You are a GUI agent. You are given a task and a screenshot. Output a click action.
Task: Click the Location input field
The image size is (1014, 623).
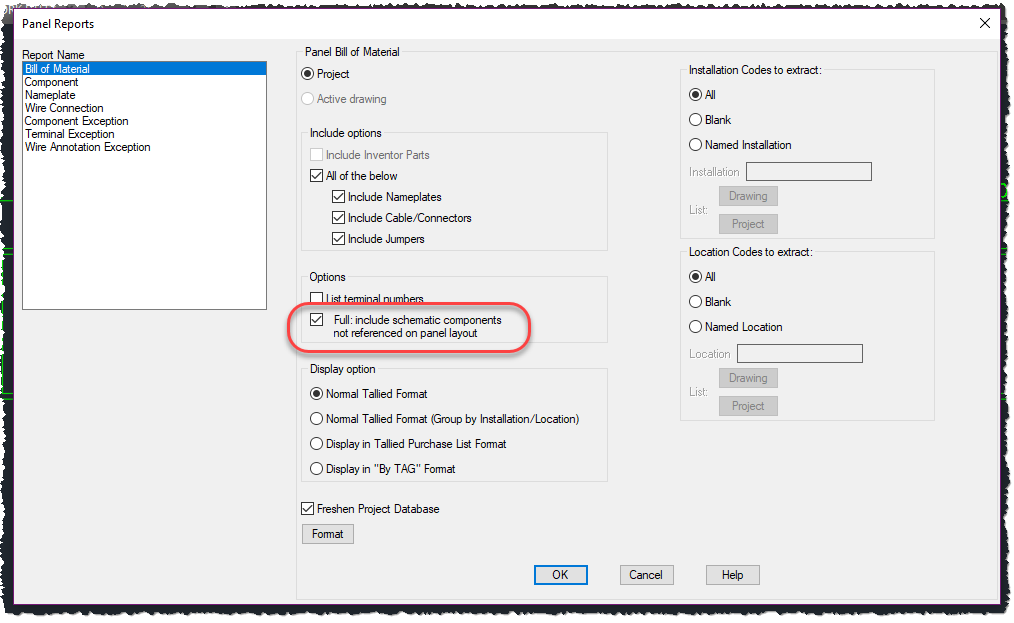click(799, 353)
